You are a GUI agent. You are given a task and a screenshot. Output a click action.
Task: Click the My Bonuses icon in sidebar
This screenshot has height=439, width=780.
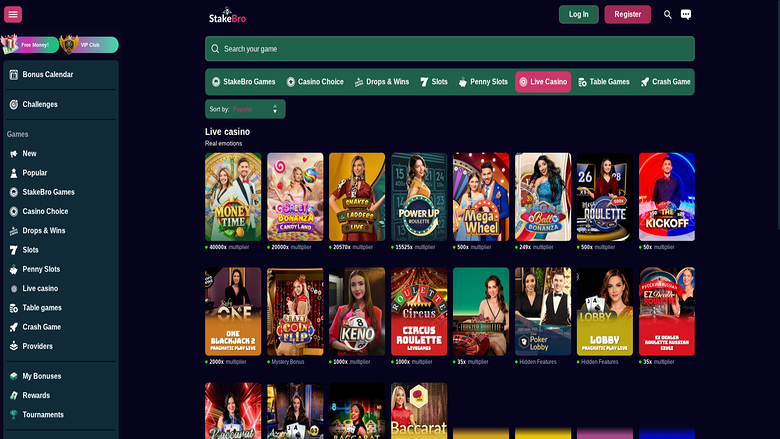(13, 376)
